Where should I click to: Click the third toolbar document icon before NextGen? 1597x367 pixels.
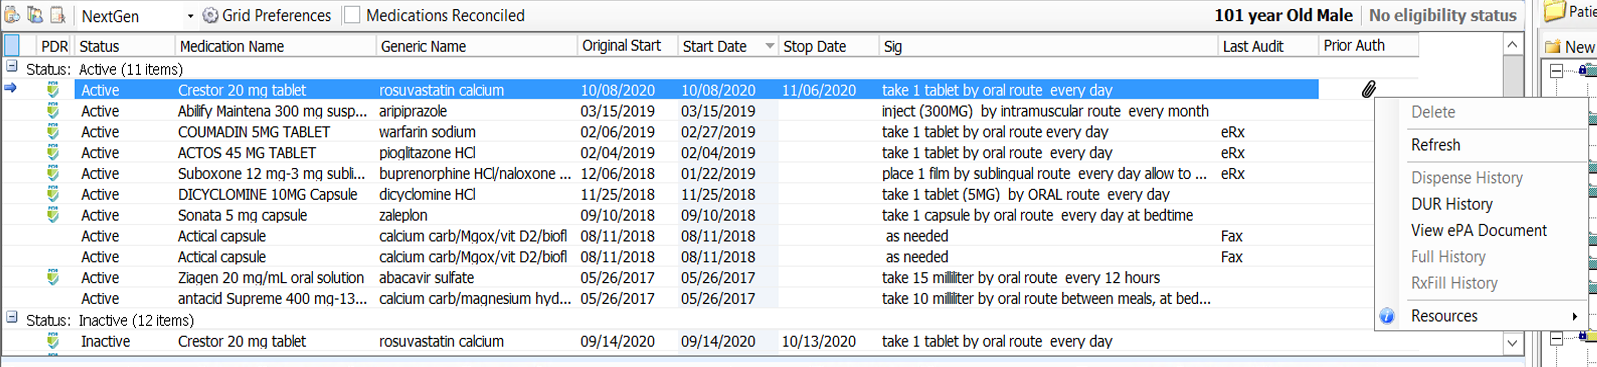[x=58, y=15]
